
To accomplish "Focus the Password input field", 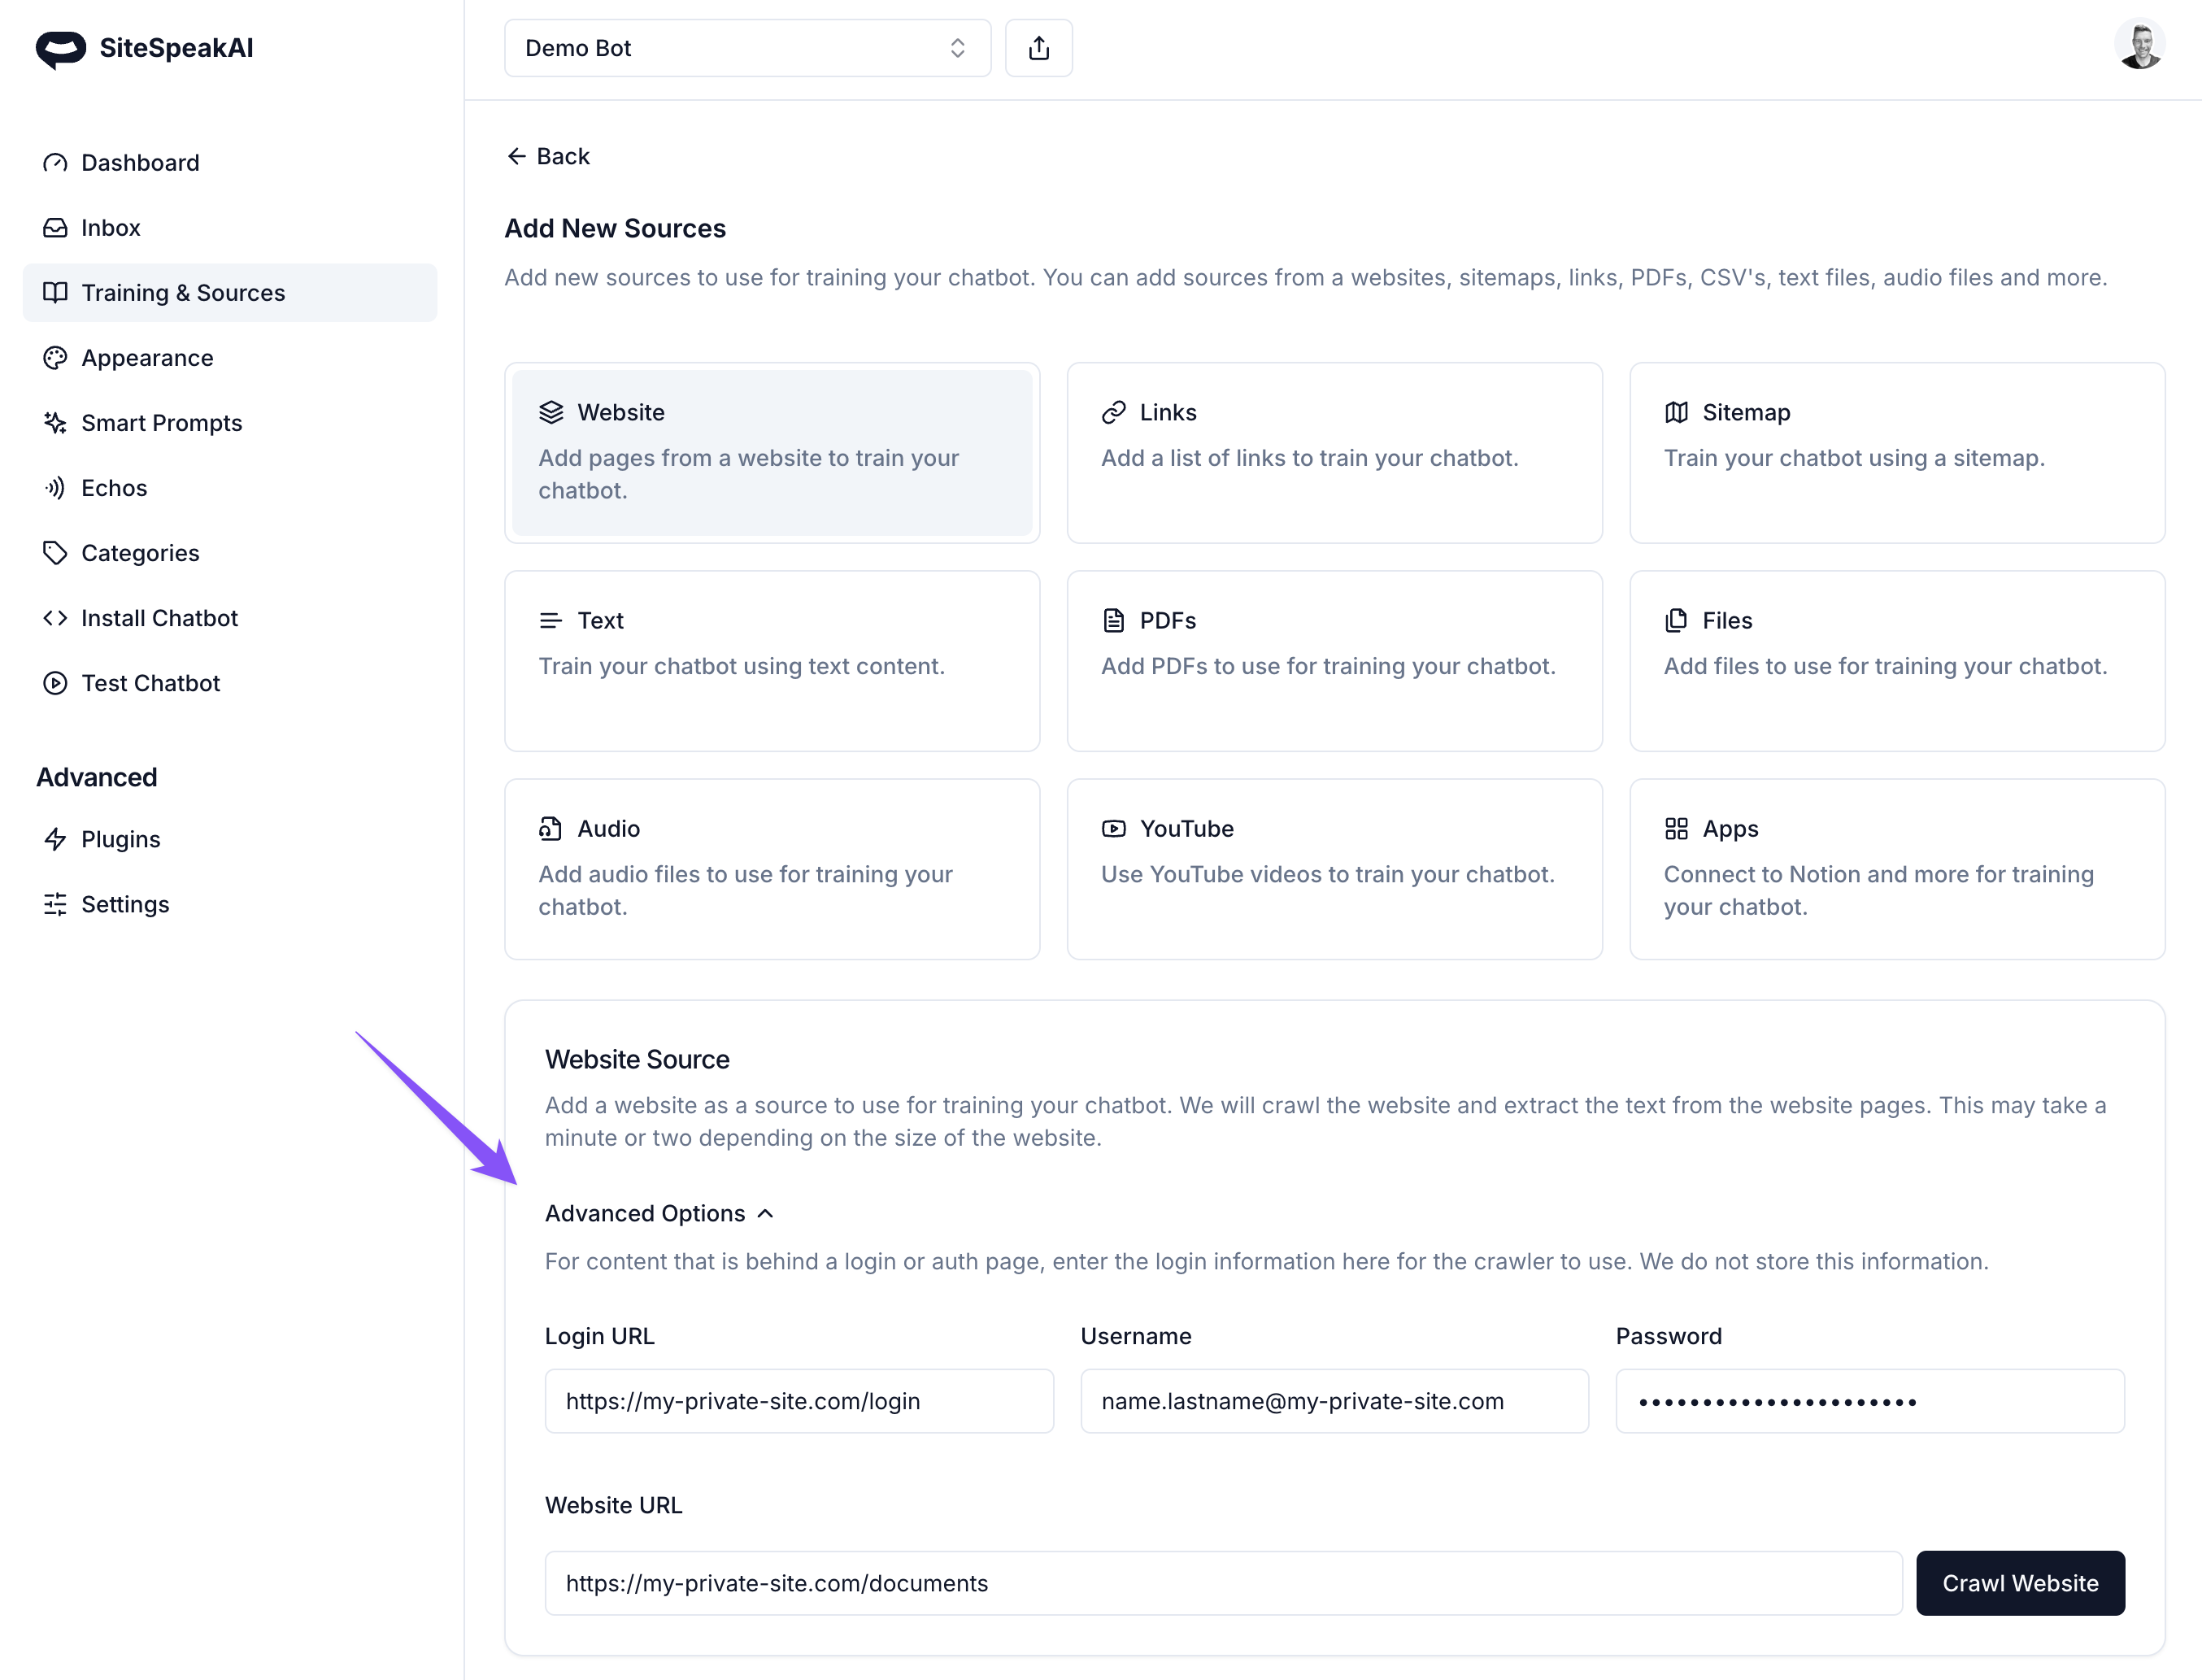I will click(x=1869, y=1401).
